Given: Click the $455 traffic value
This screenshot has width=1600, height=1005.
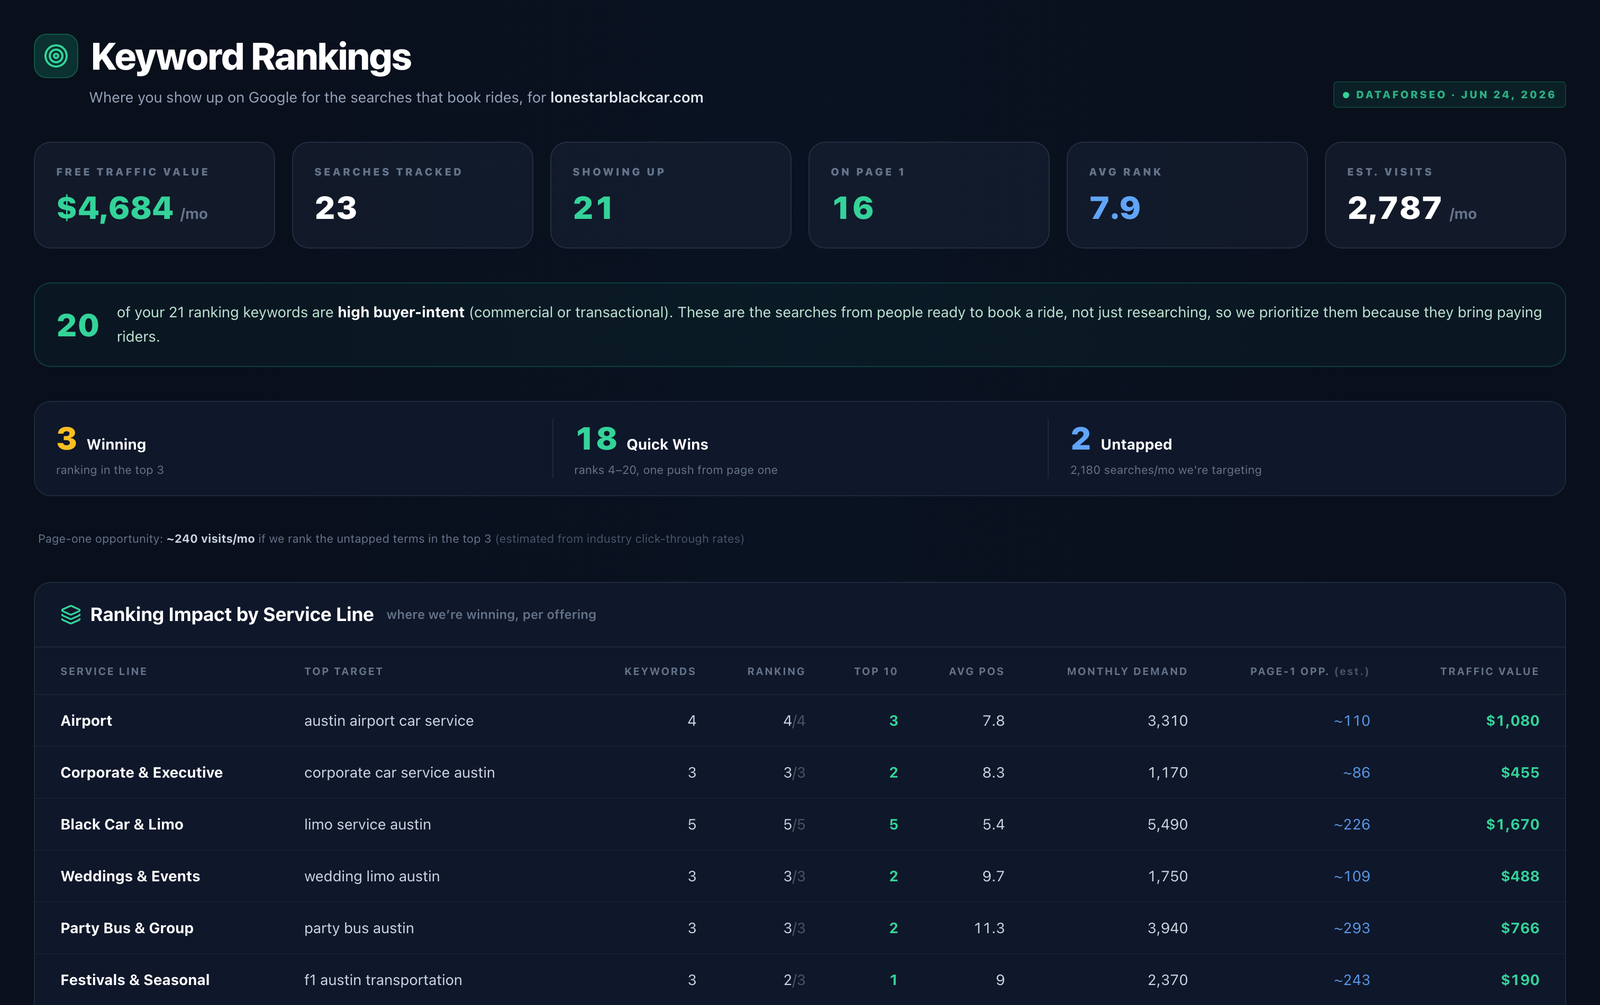Looking at the screenshot, I should (1520, 773).
